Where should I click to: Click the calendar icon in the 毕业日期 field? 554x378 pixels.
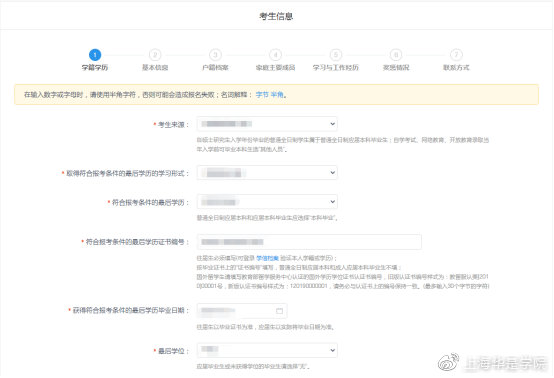[279, 311]
